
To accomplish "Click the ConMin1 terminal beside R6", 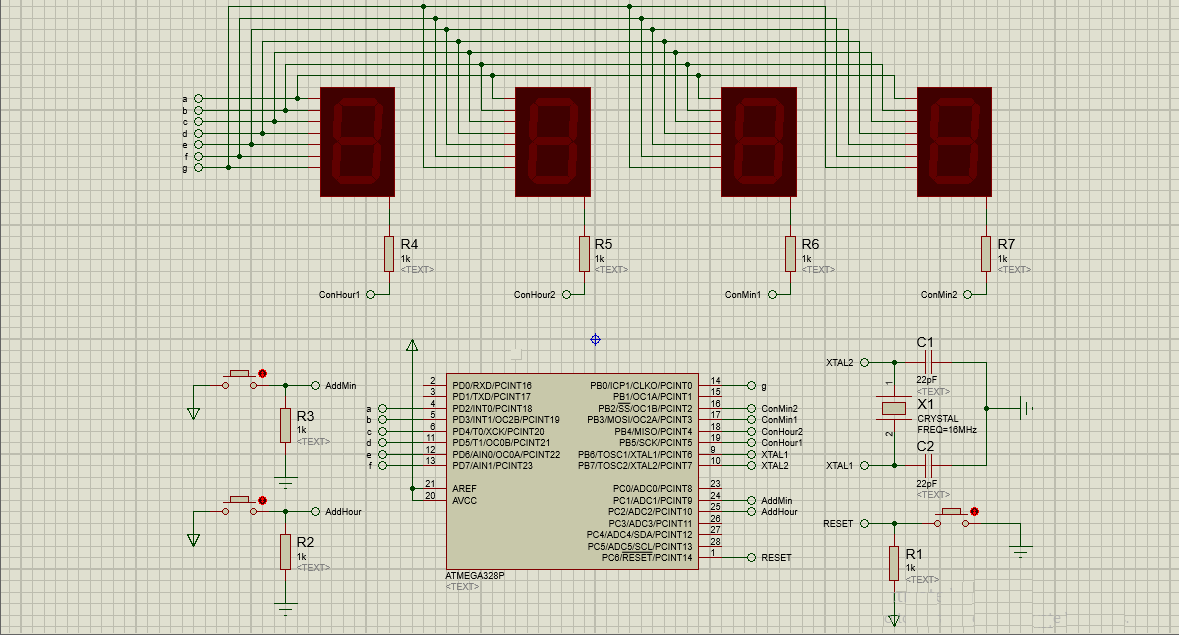I will pyautogui.click(x=772, y=295).
